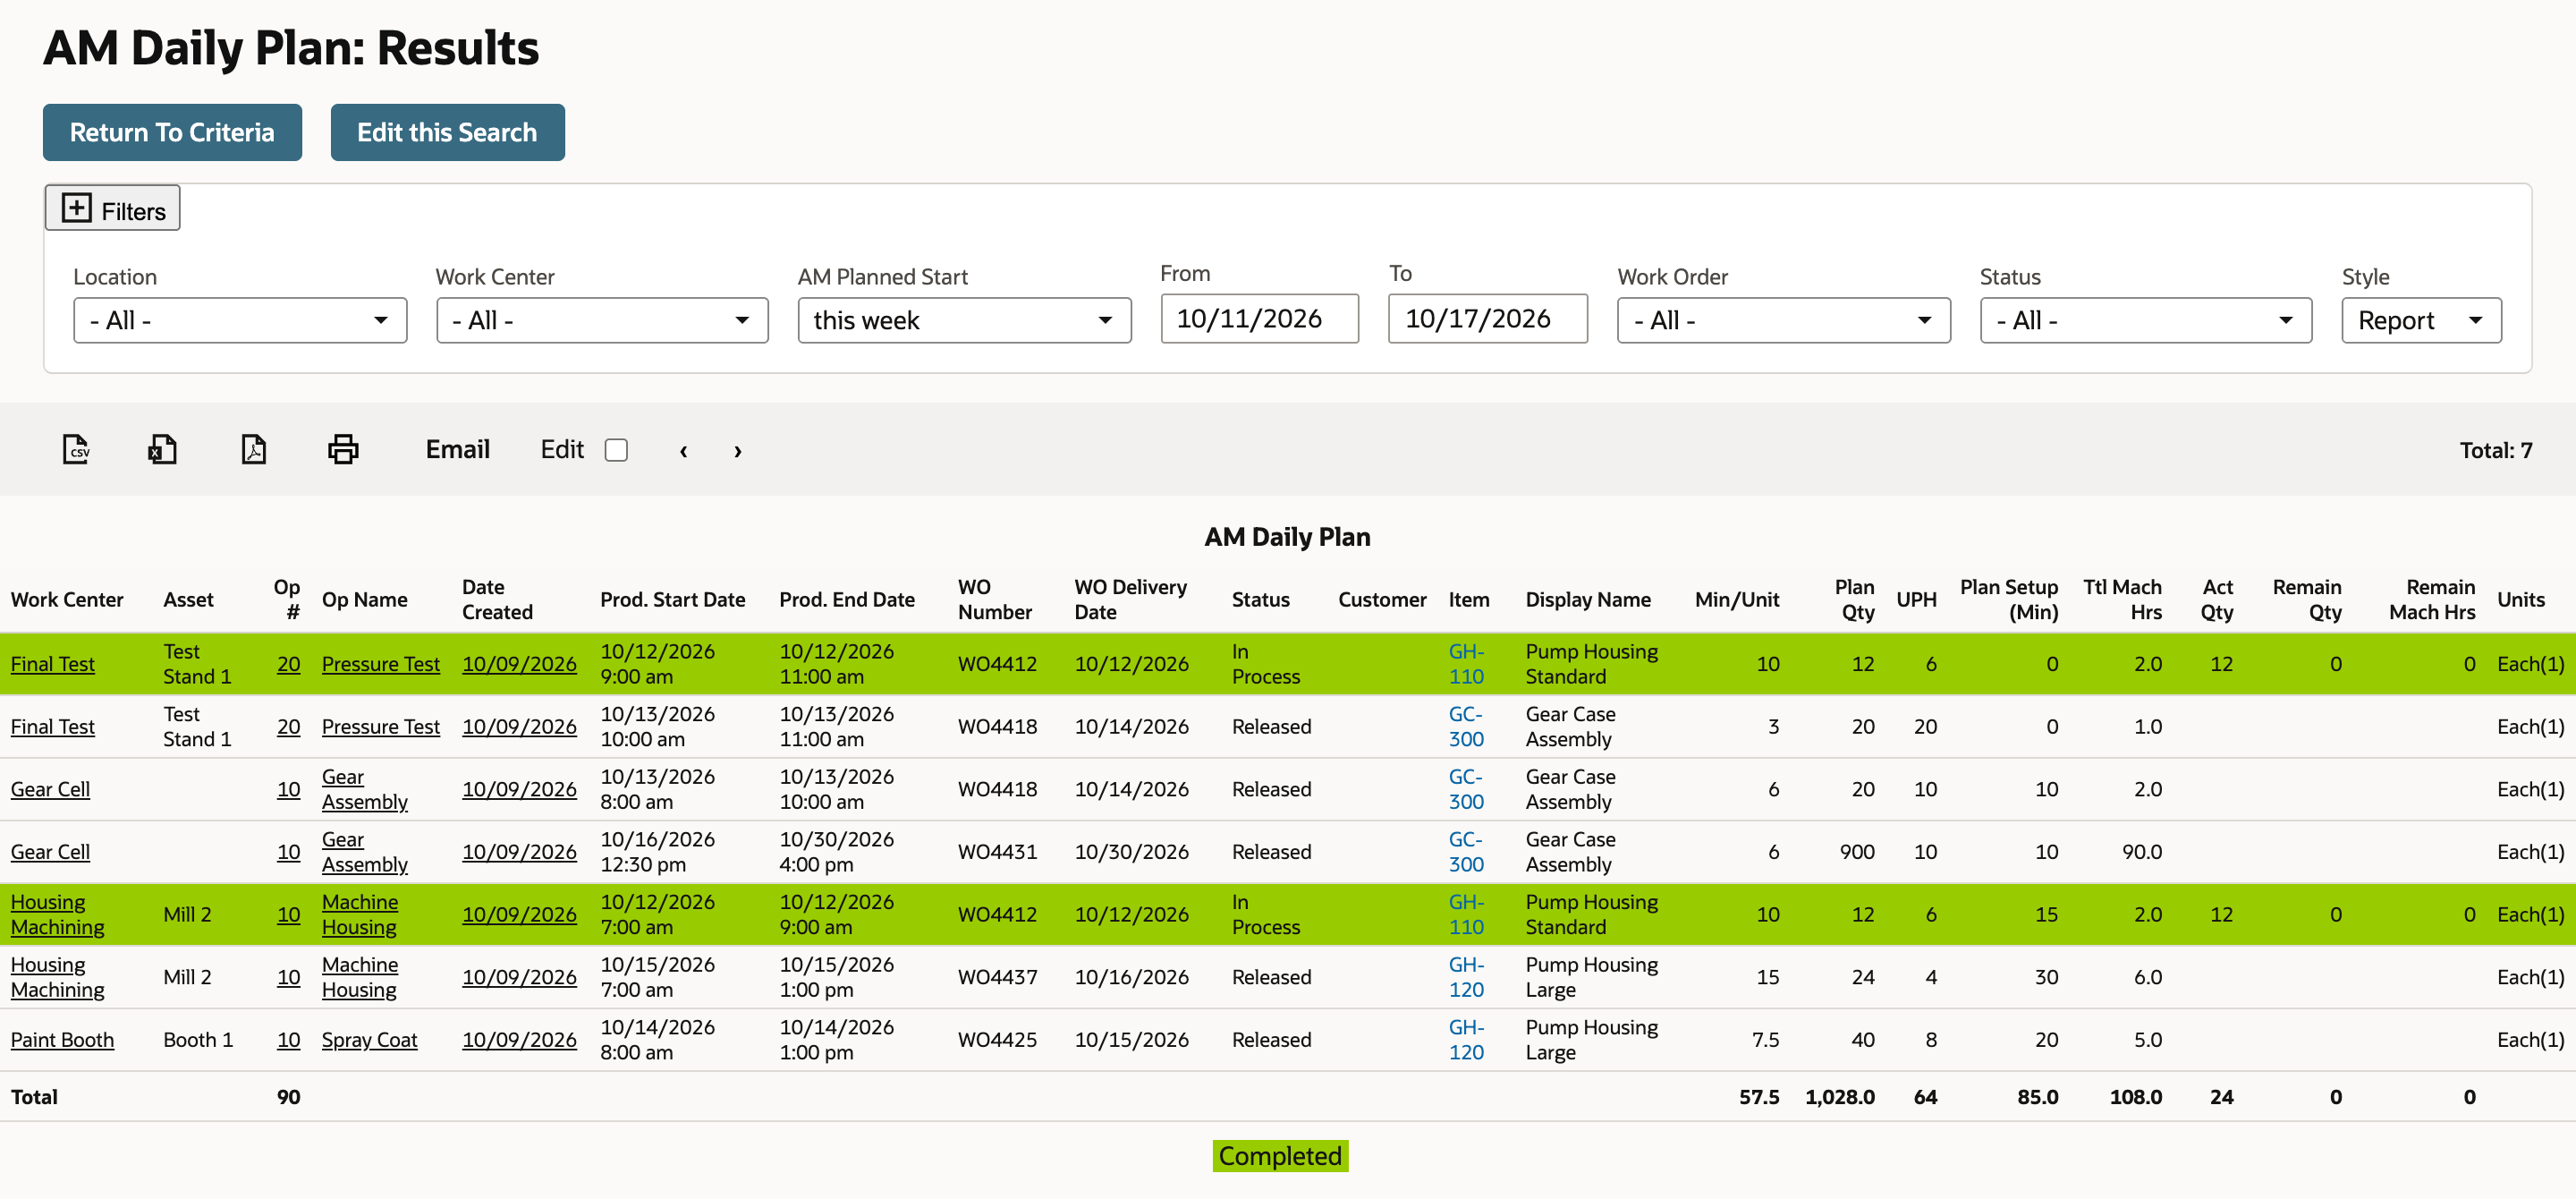2576x1199 pixels.
Task: Print the AM Daily Plan report
Action: pos(343,449)
